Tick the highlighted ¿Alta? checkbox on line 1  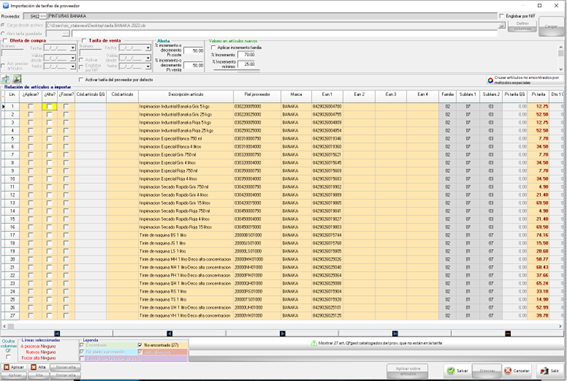tap(50, 106)
